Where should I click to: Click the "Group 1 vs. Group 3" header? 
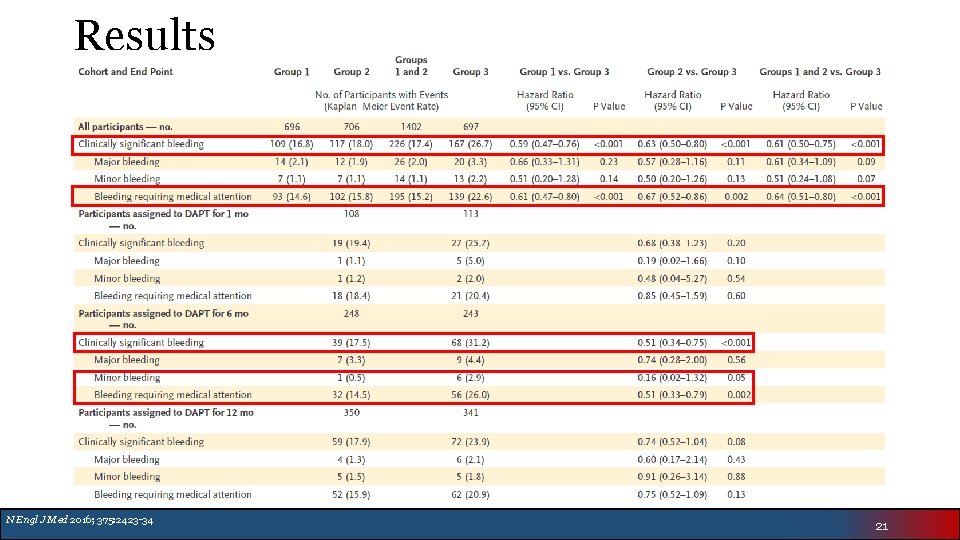click(x=564, y=72)
